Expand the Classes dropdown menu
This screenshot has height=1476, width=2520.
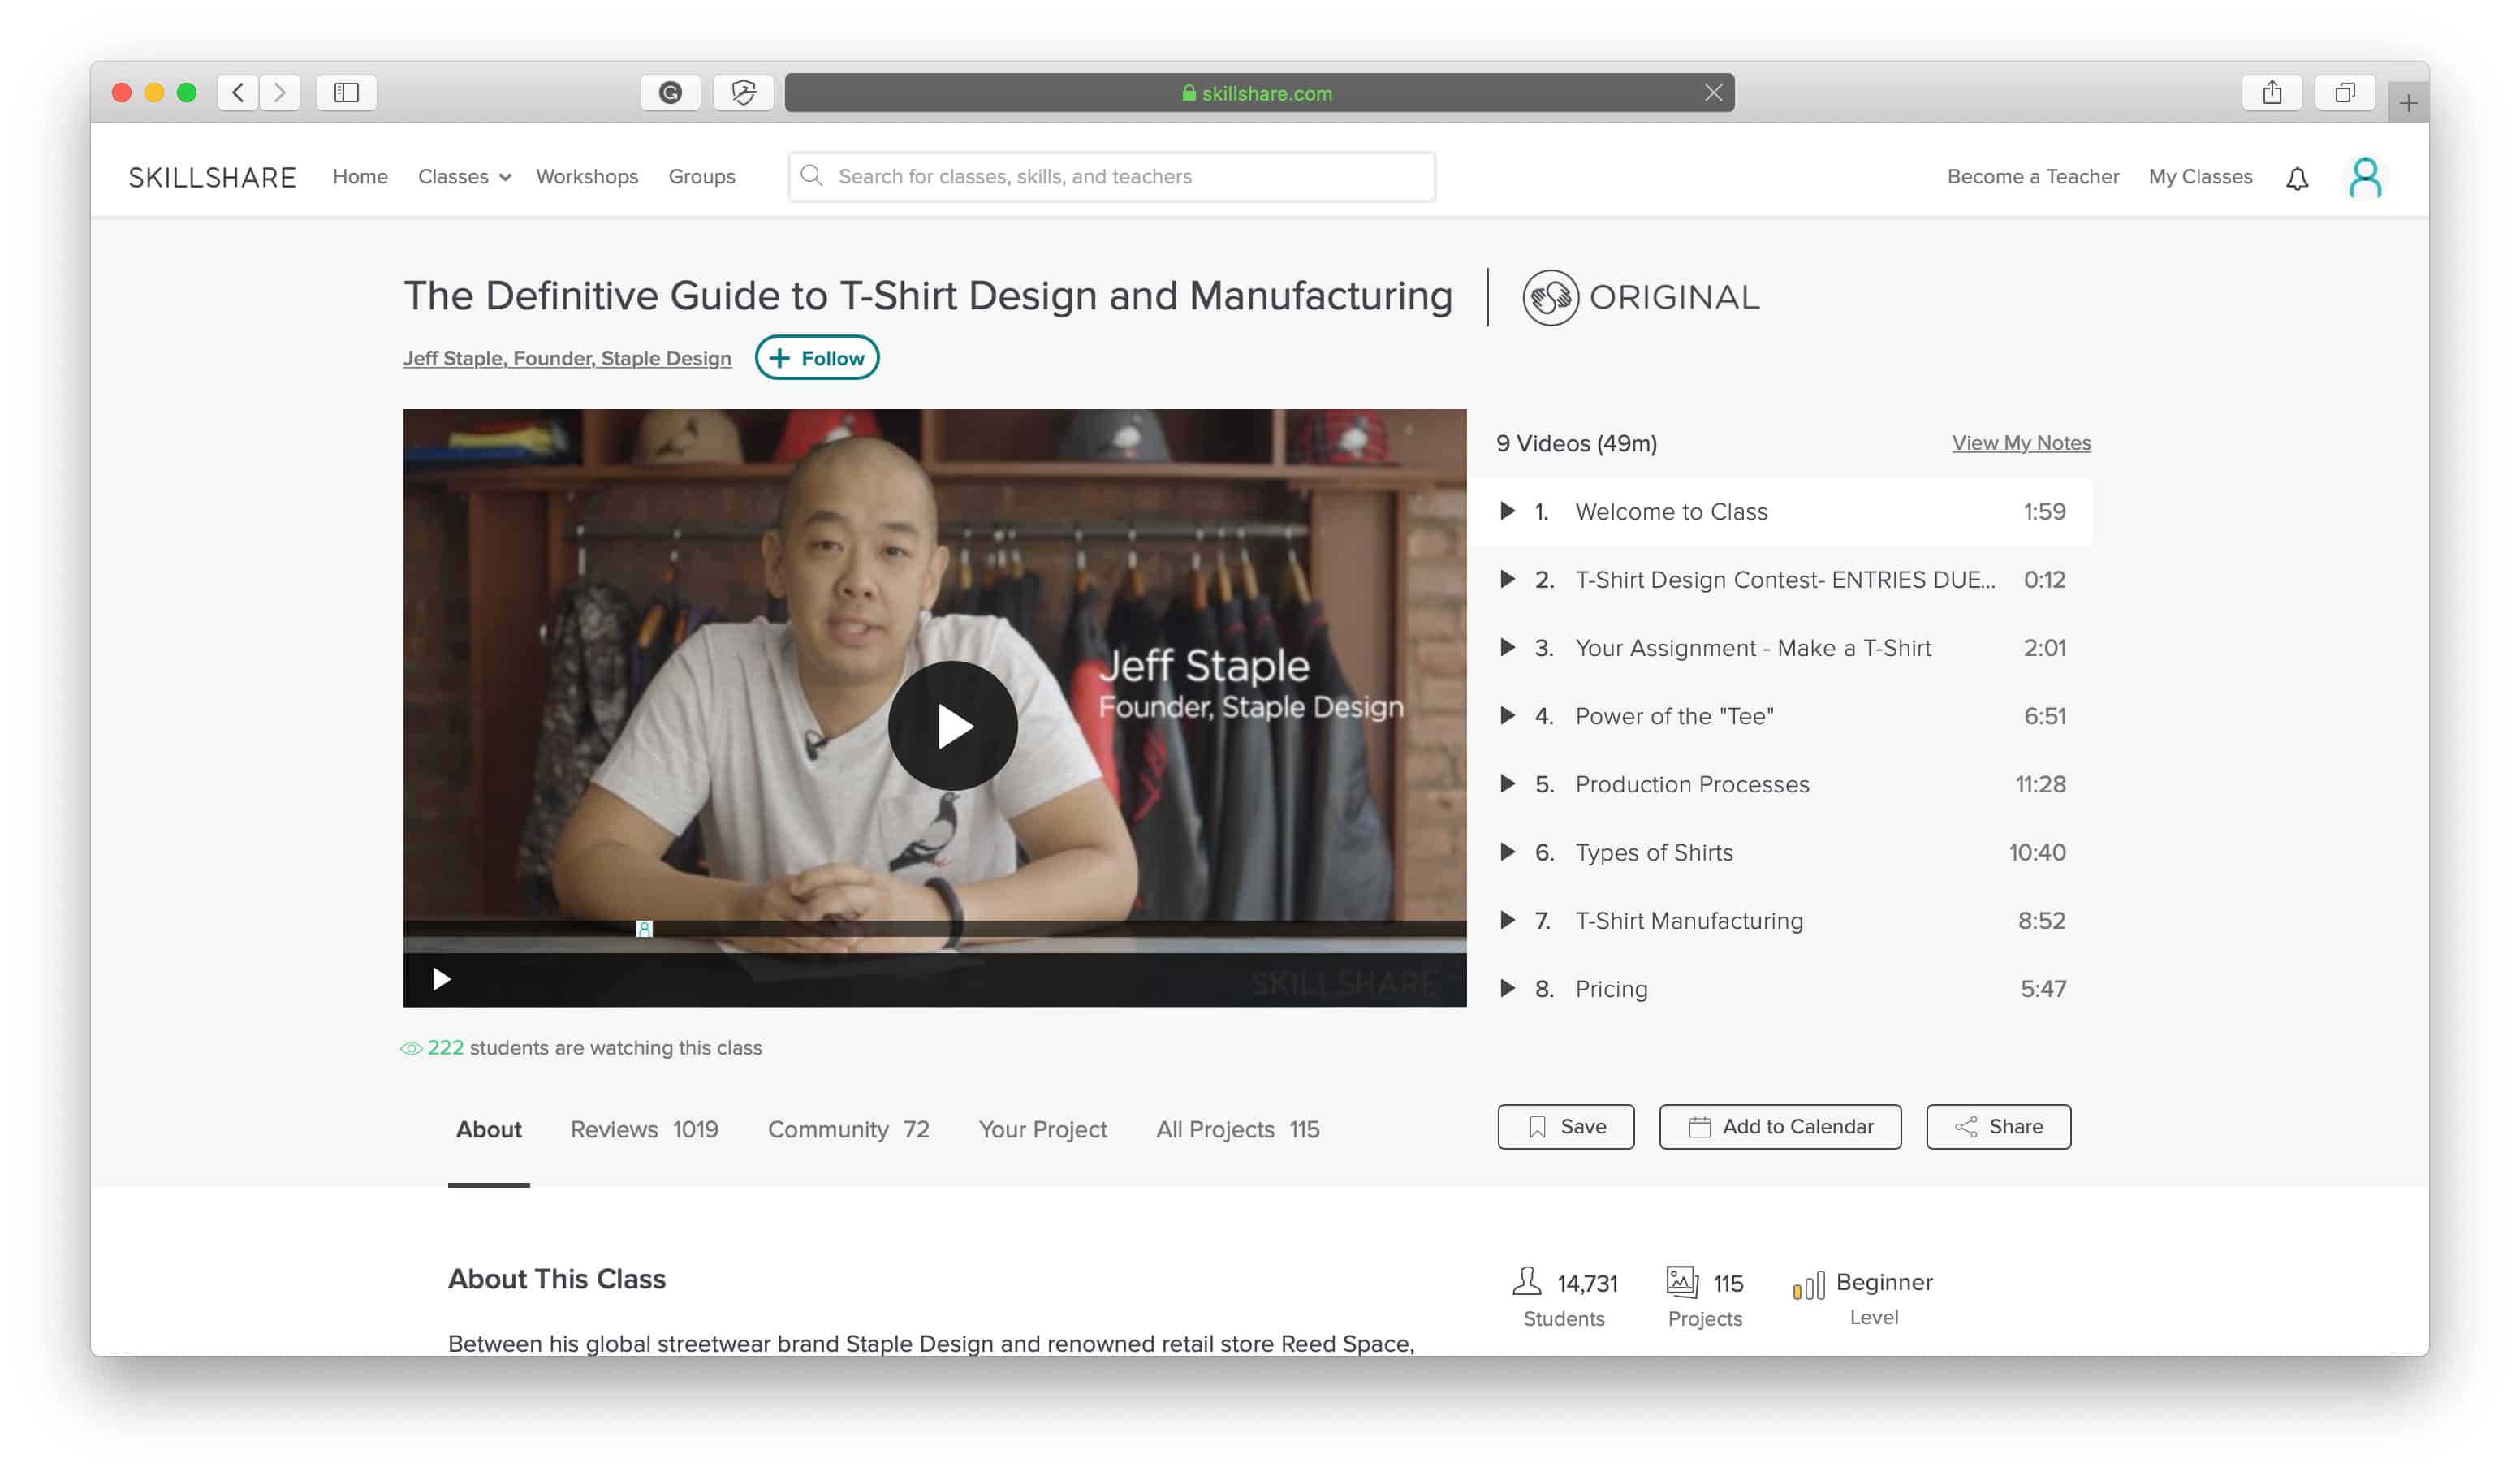[464, 176]
